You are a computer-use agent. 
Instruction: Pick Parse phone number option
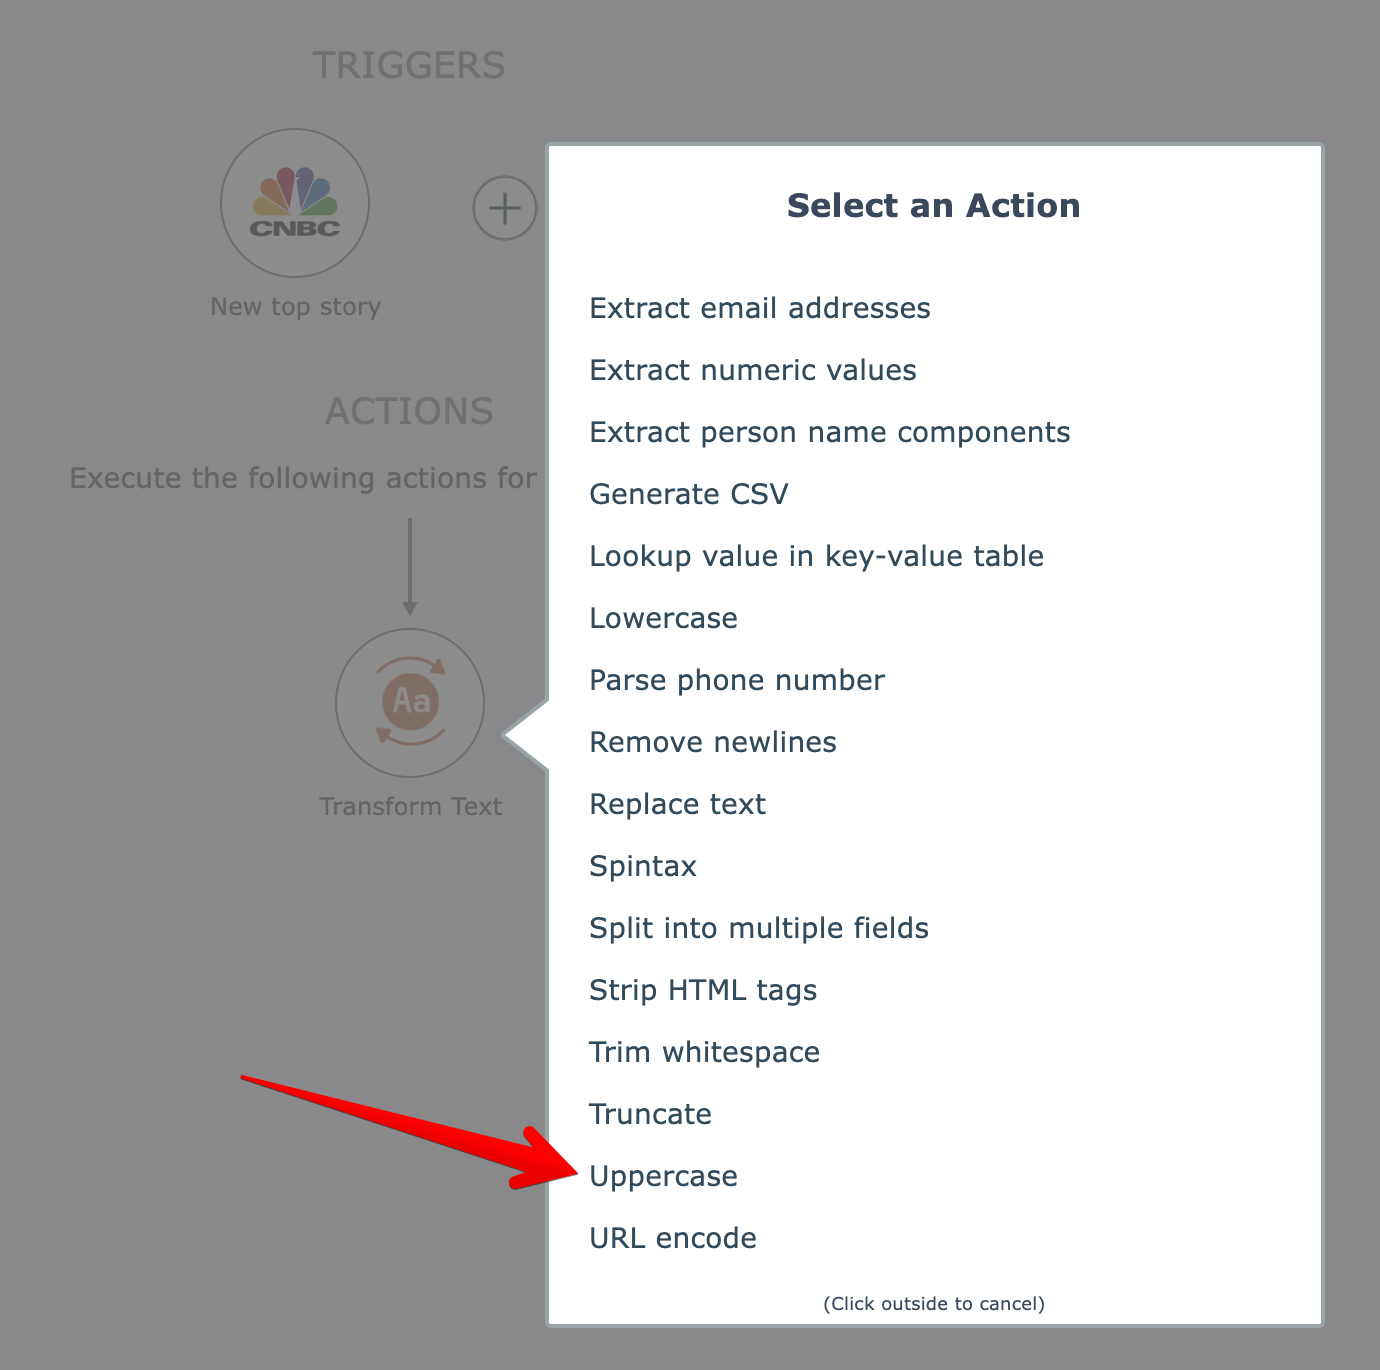pyautogui.click(x=736, y=680)
